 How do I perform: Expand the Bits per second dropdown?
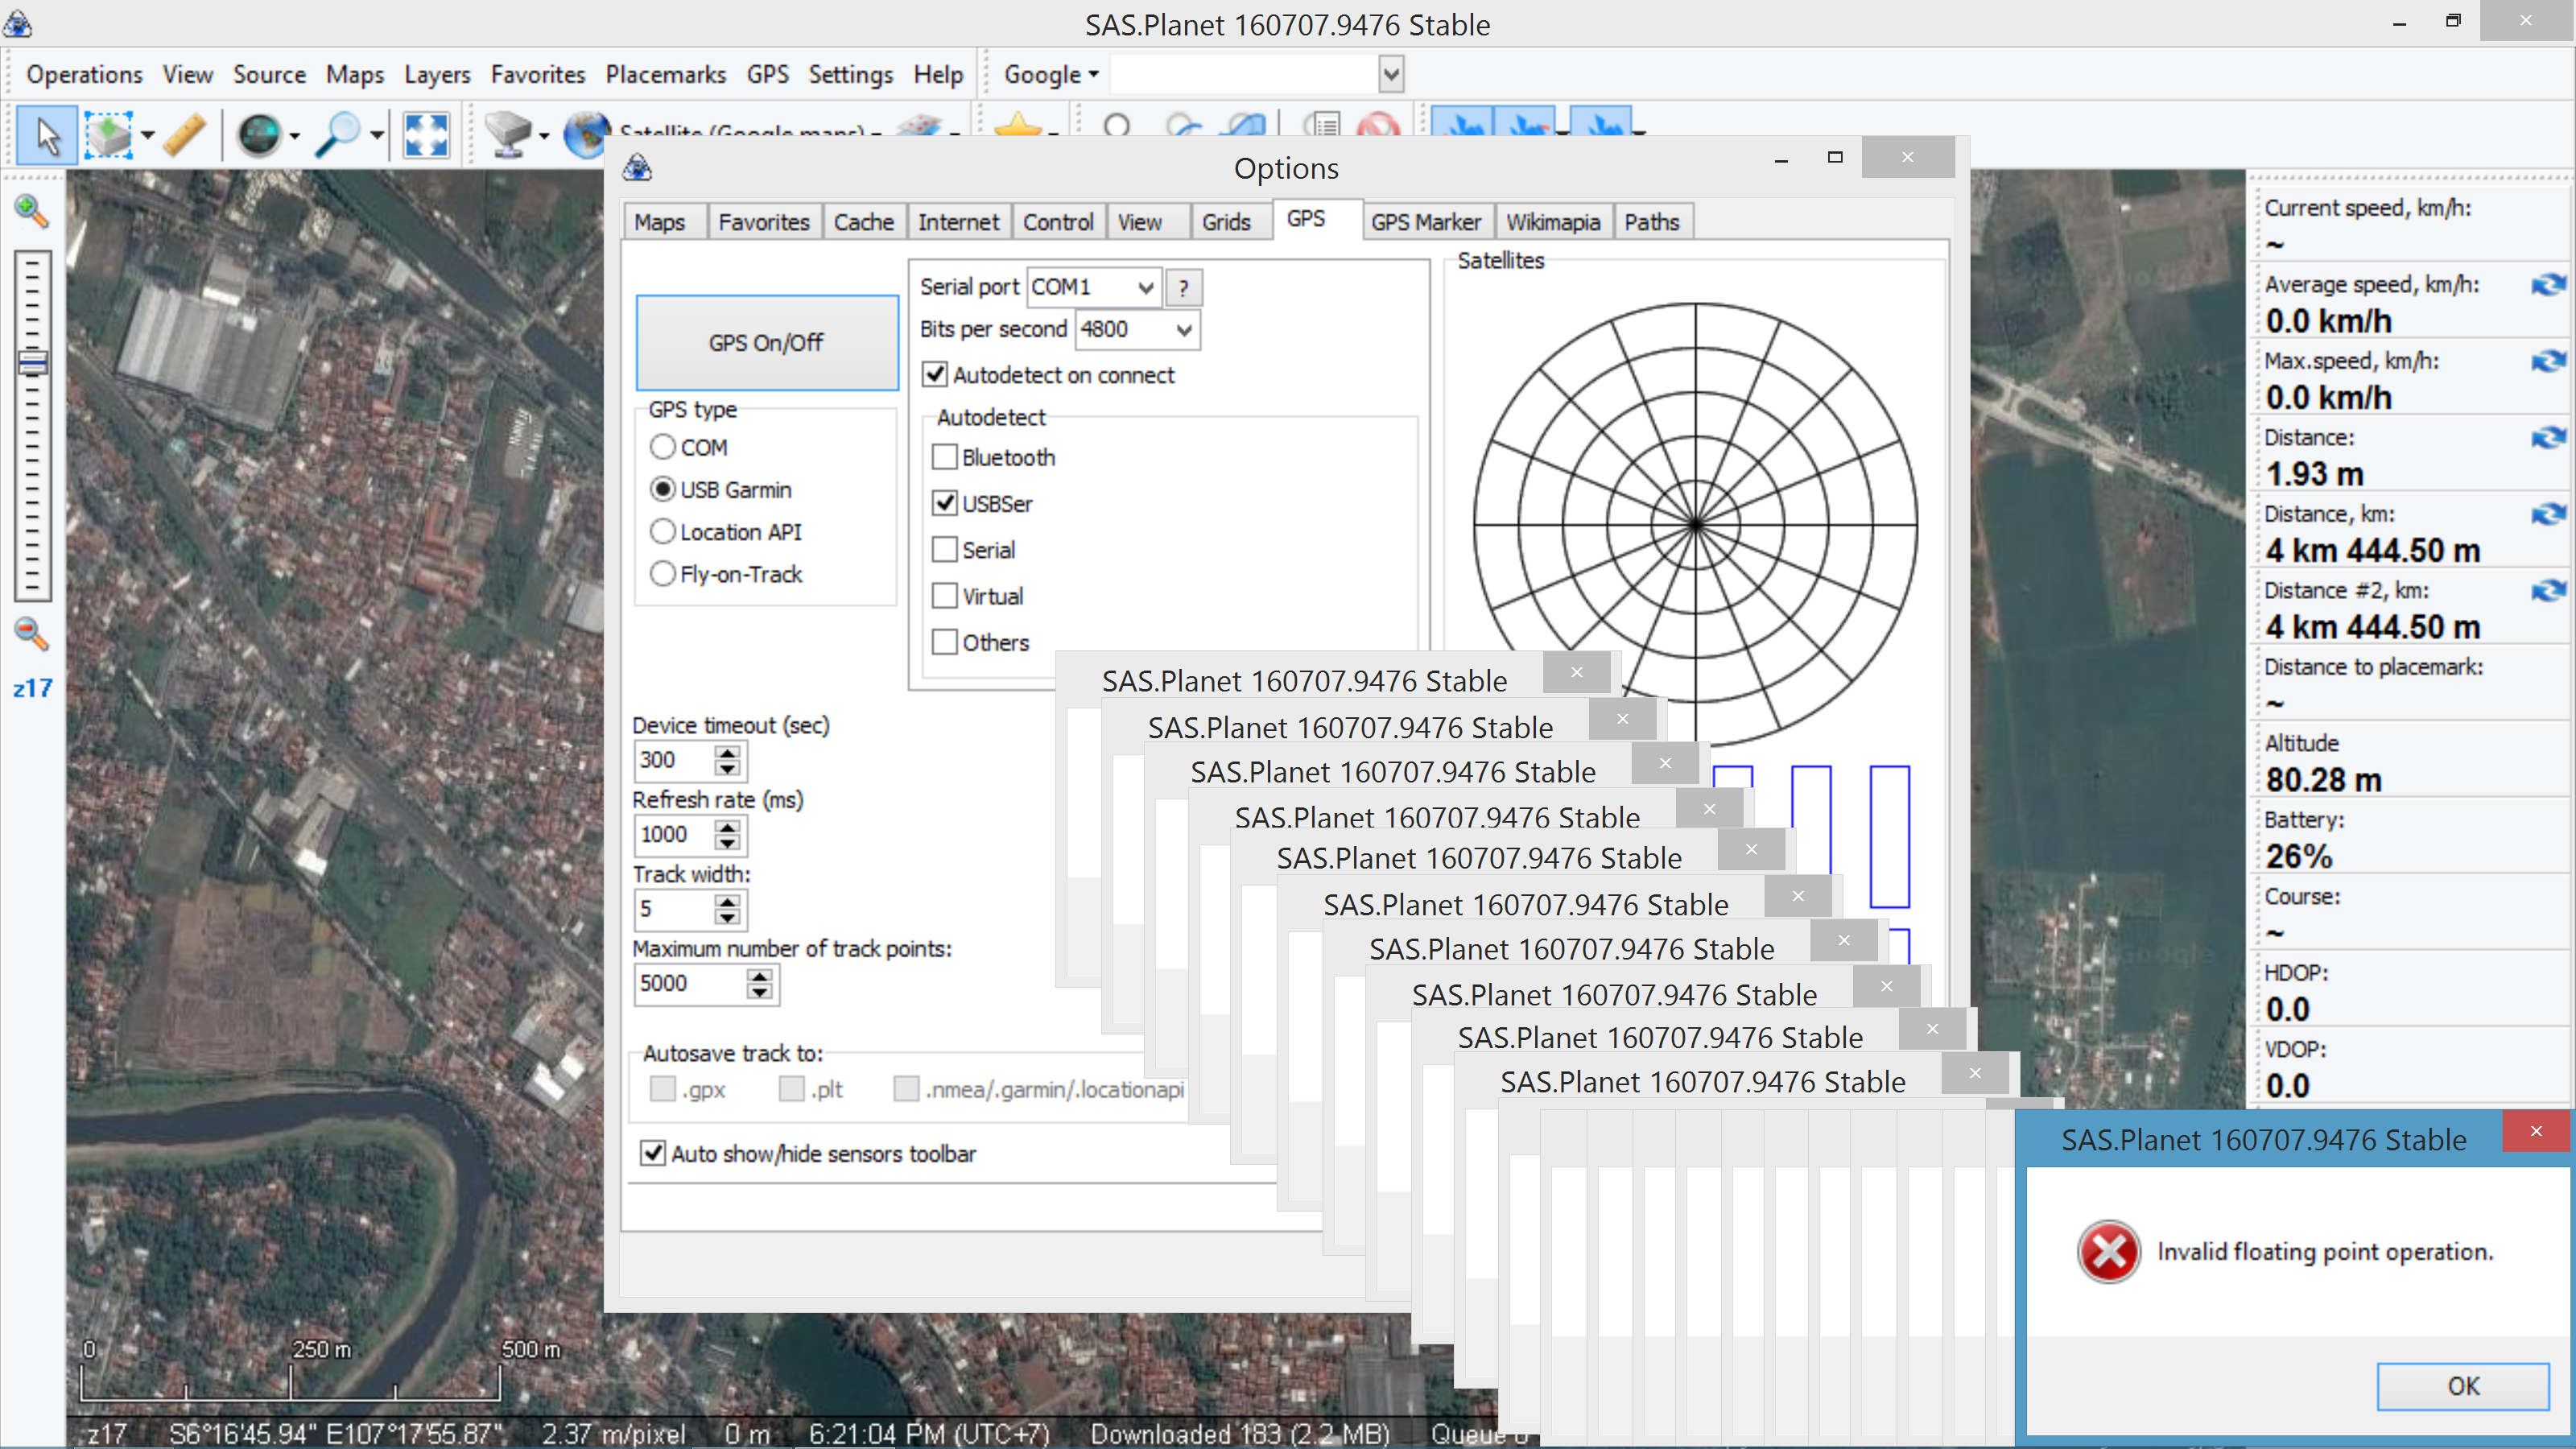click(1184, 330)
